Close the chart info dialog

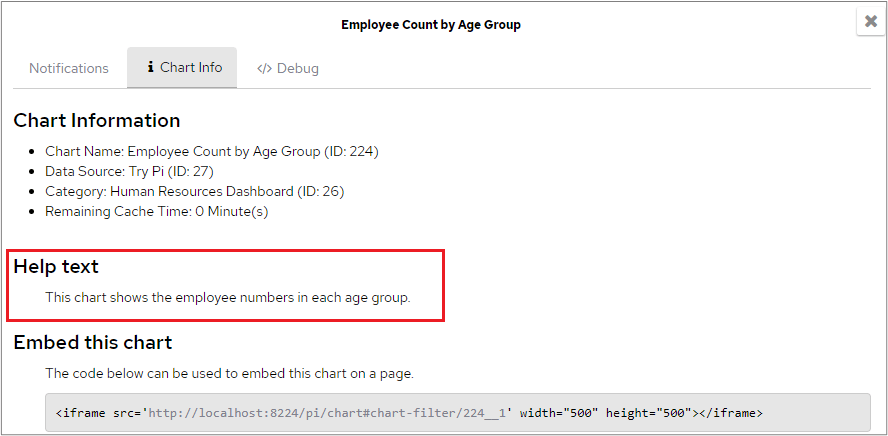click(870, 22)
